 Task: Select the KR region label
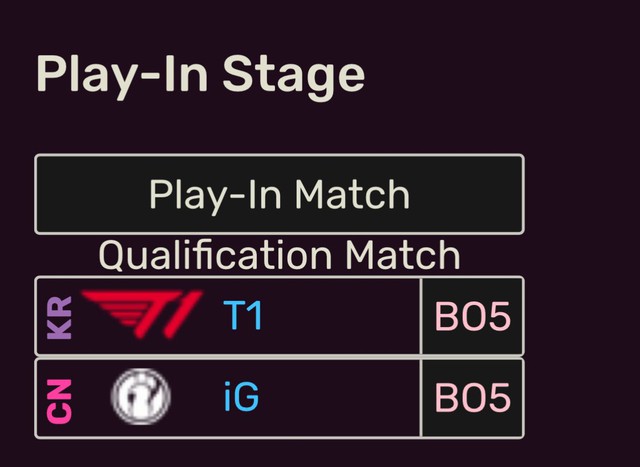coord(61,316)
